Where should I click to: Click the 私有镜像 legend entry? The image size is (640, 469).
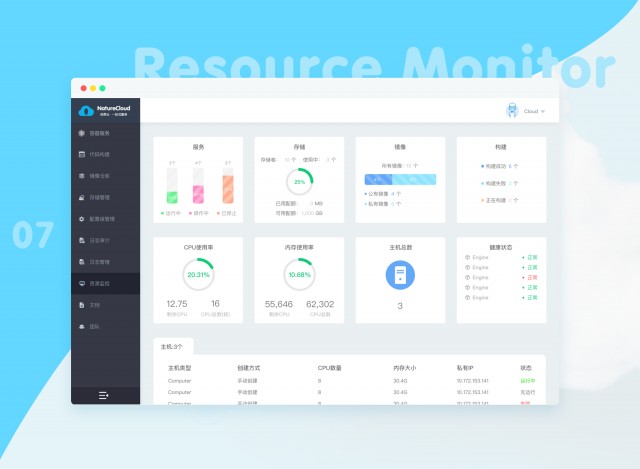tap(382, 204)
